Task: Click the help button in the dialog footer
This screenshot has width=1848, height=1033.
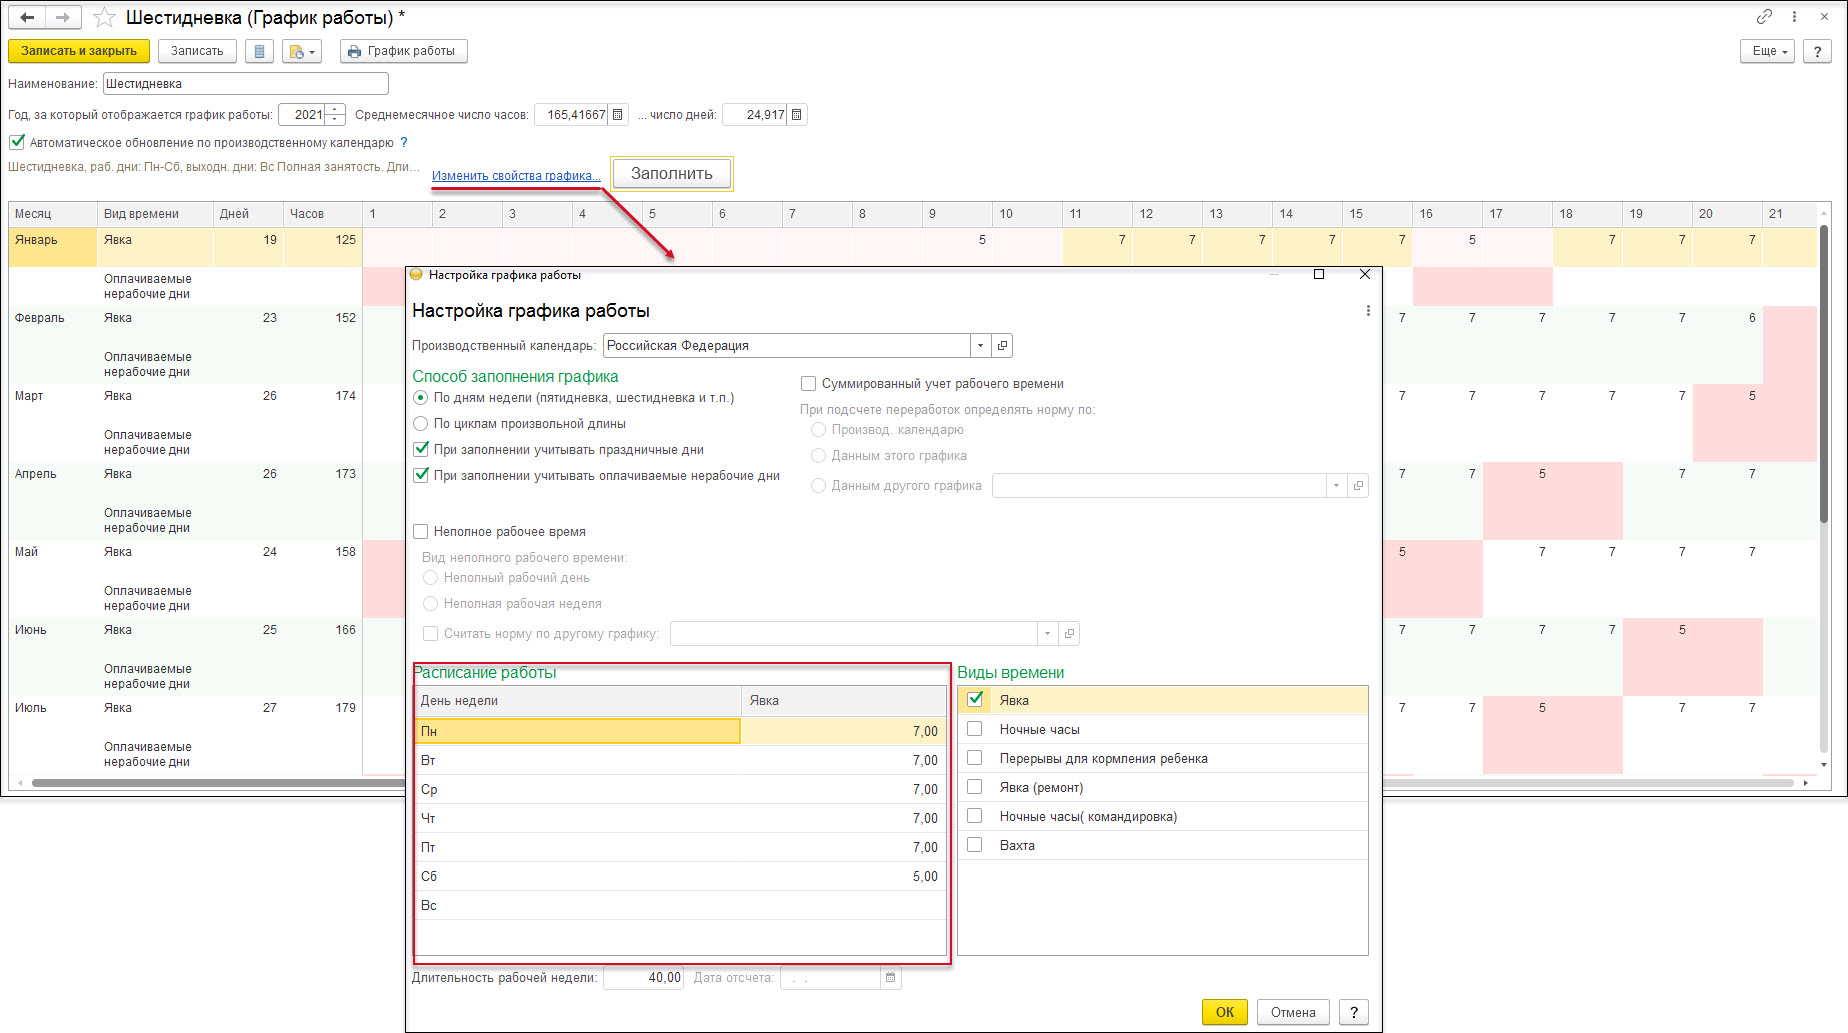Action: coord(1354,1012)
